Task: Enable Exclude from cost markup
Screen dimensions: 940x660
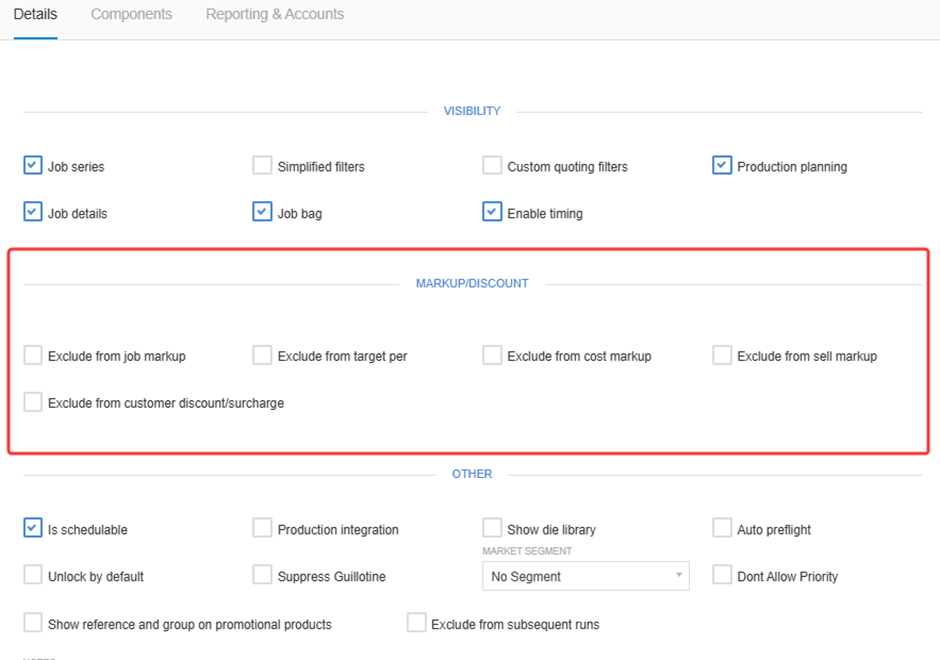Action: pyautogui.click(x=492, y=355)
